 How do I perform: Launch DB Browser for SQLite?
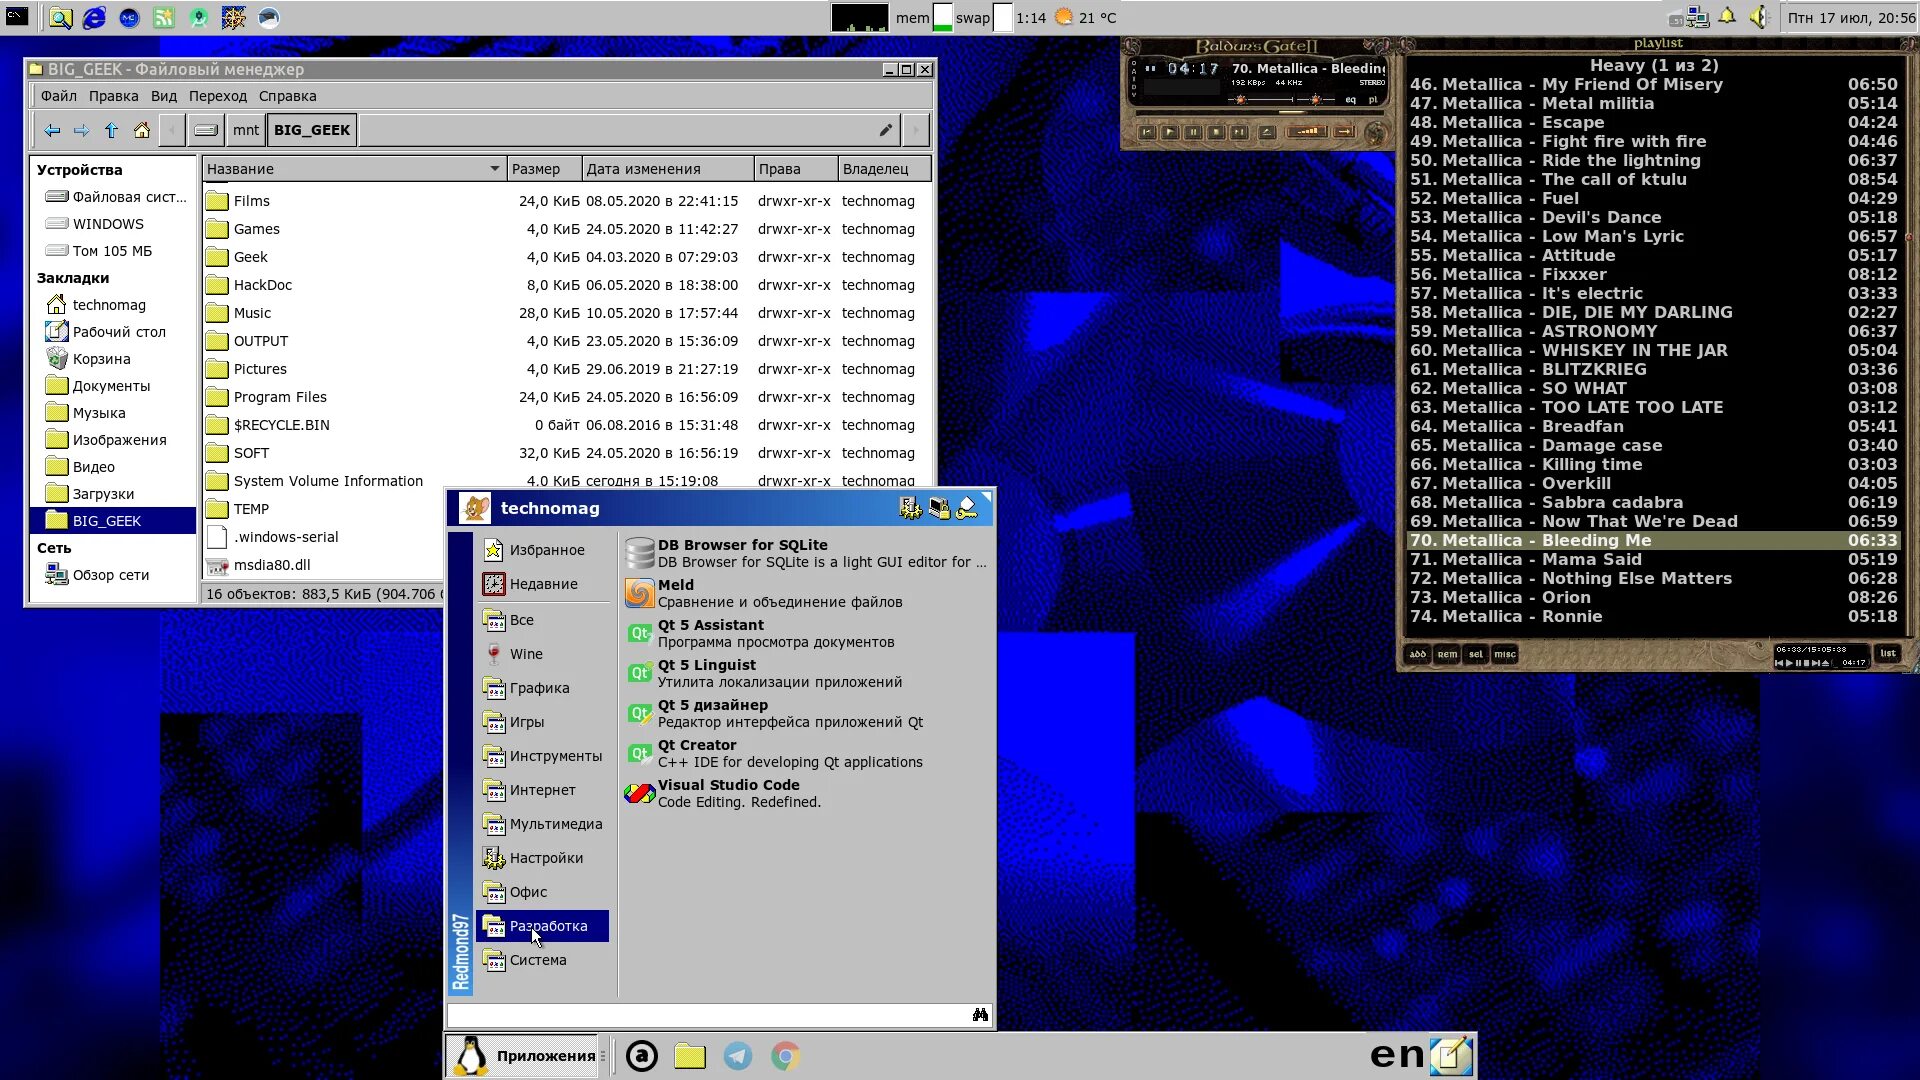(x=742, y=551)
